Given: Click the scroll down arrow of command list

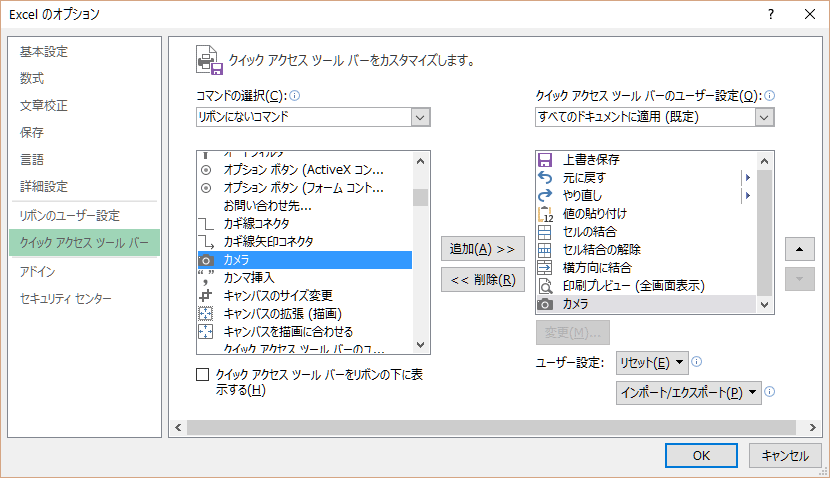Looking at the screenshot, I should [420, 345].
